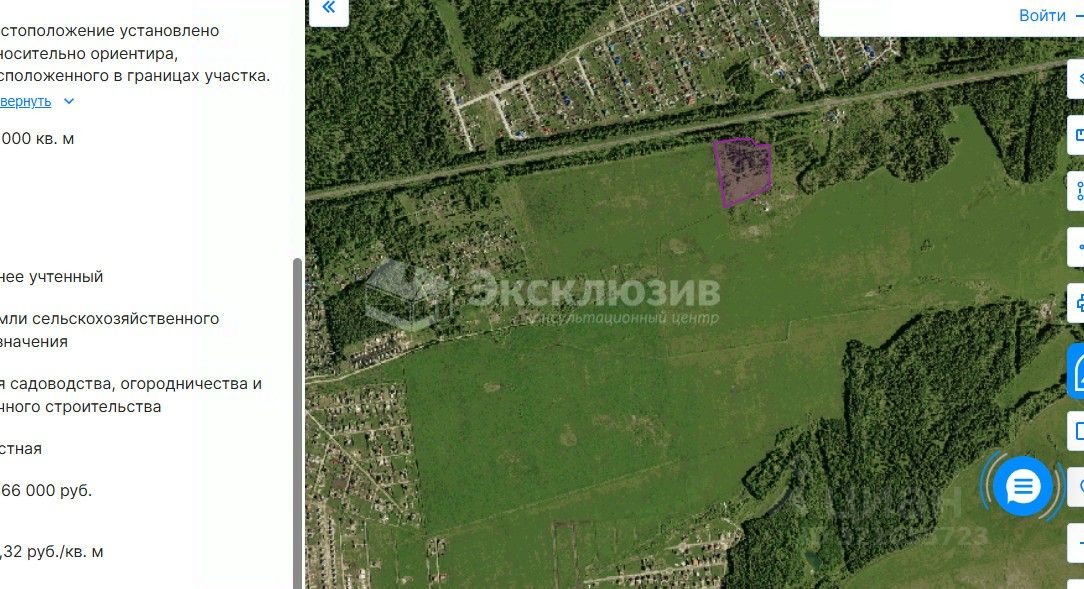The height and width of the screenshot is (589, 1084).
Task: Click the развернуть link to expand address
Action: click(x=26, y=101)
